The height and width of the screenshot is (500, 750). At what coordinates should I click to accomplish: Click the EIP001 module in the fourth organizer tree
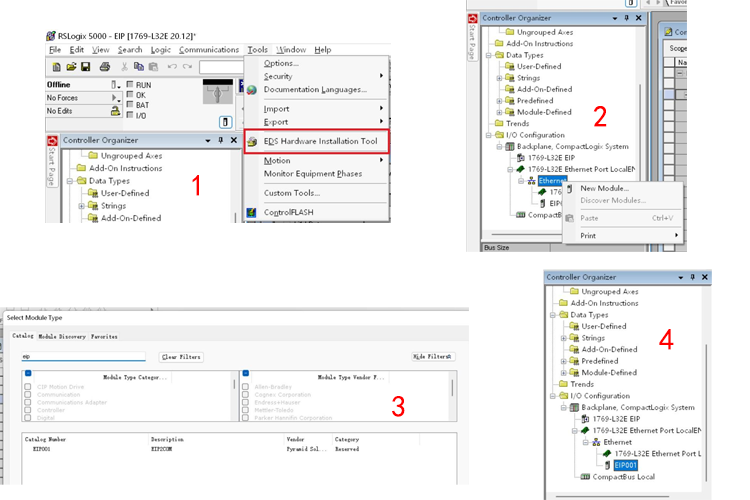click(625, 464)
